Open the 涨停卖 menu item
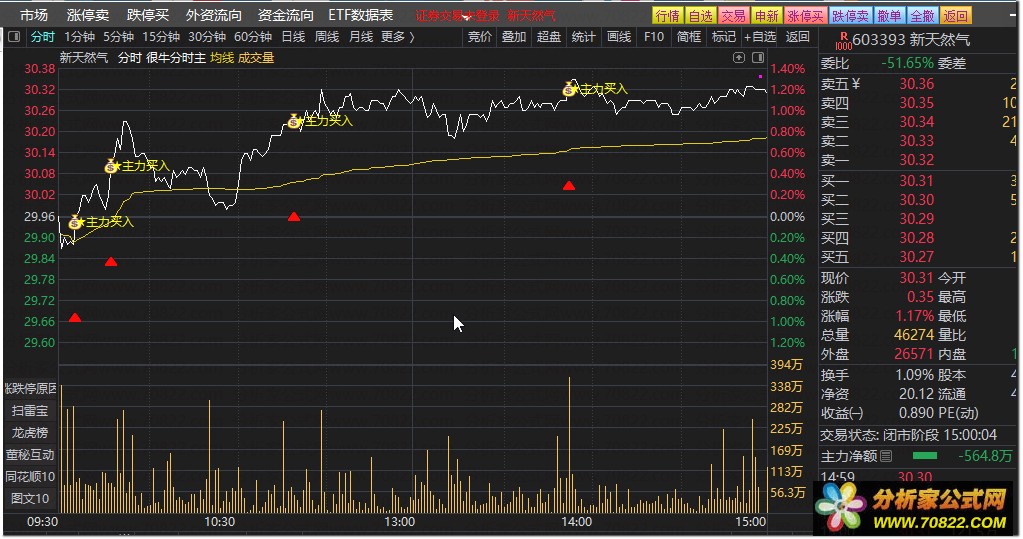 (x=87, y=15)
